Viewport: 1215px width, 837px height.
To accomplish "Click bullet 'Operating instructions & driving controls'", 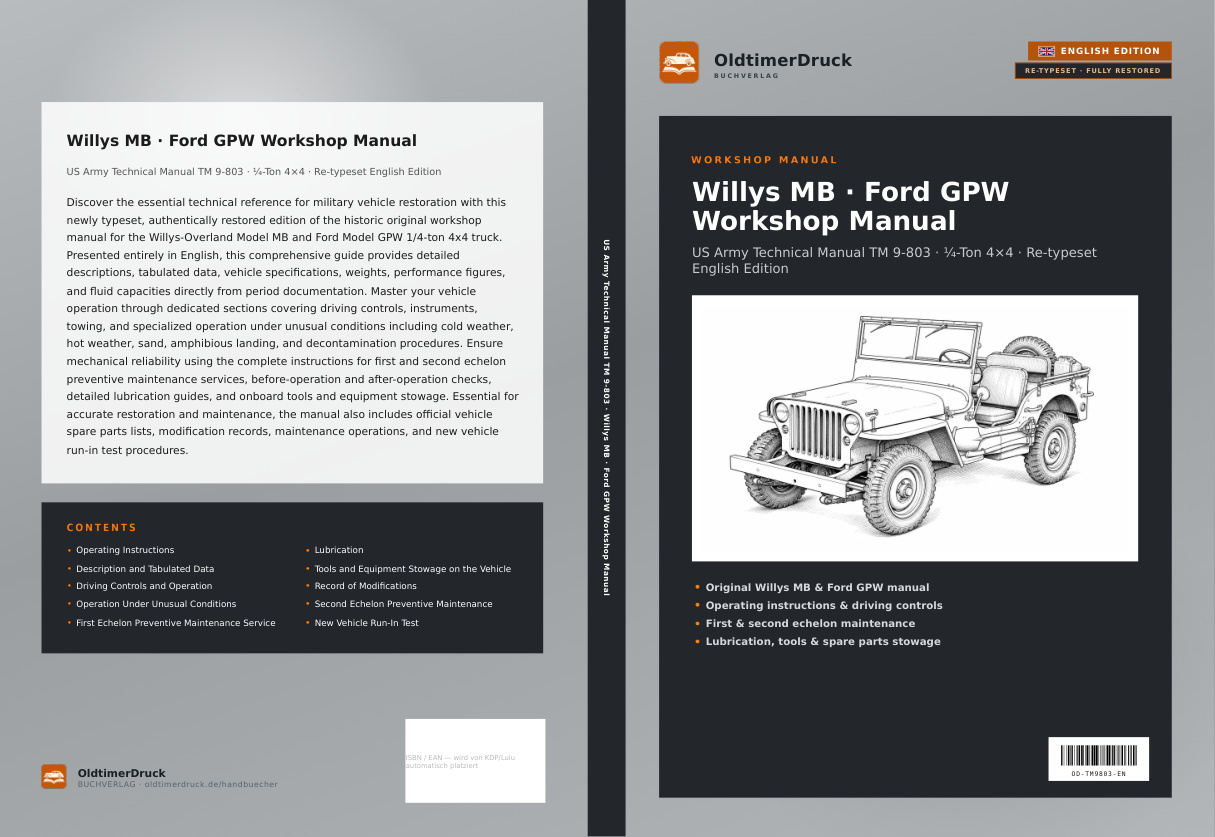I will point(824,605).
